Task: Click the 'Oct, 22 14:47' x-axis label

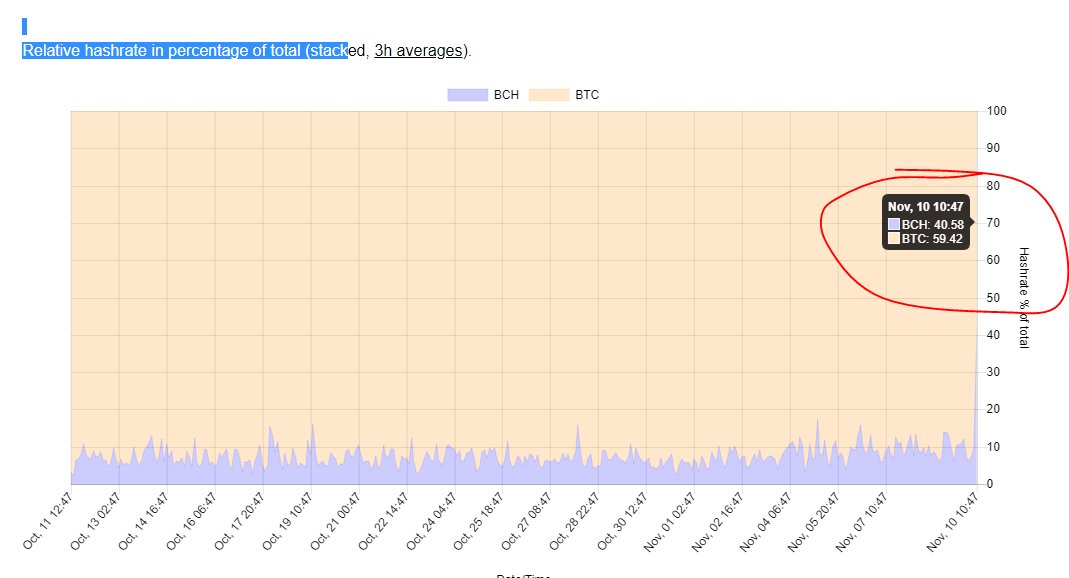Action: (x=382, y=521)
